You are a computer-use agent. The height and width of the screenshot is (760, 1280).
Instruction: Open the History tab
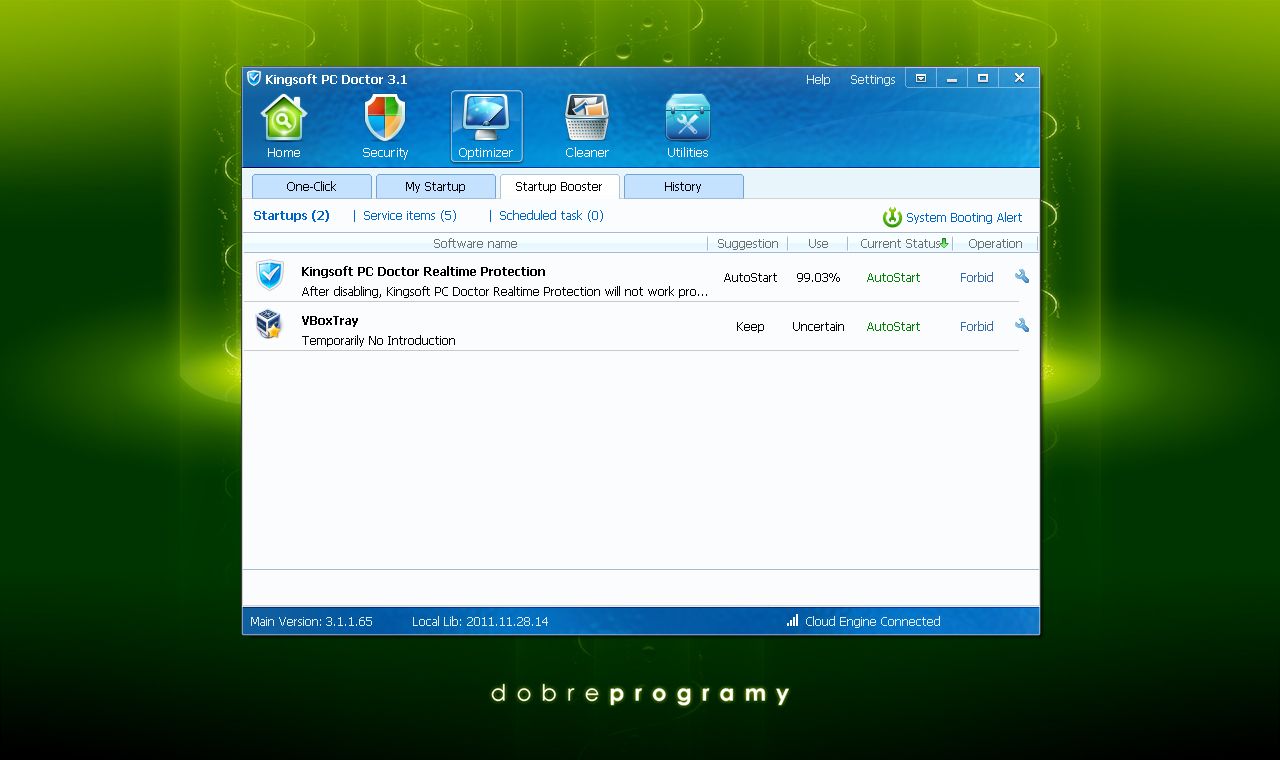[x=683, y=186]
